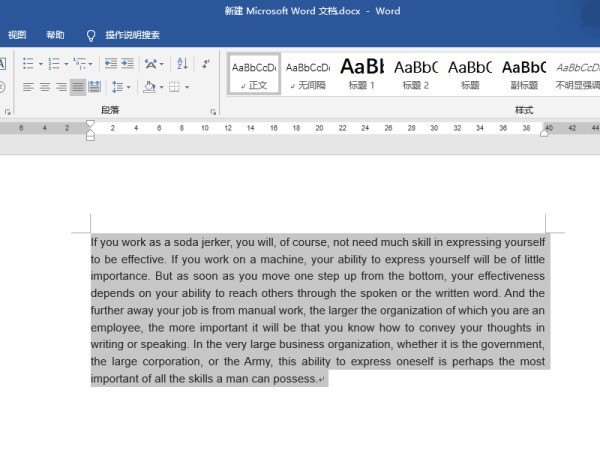Image resolution: width=600 pixels, height=450 pixels.
Task: Align text left
Action: pyautogui.click(x=28, y=87)
